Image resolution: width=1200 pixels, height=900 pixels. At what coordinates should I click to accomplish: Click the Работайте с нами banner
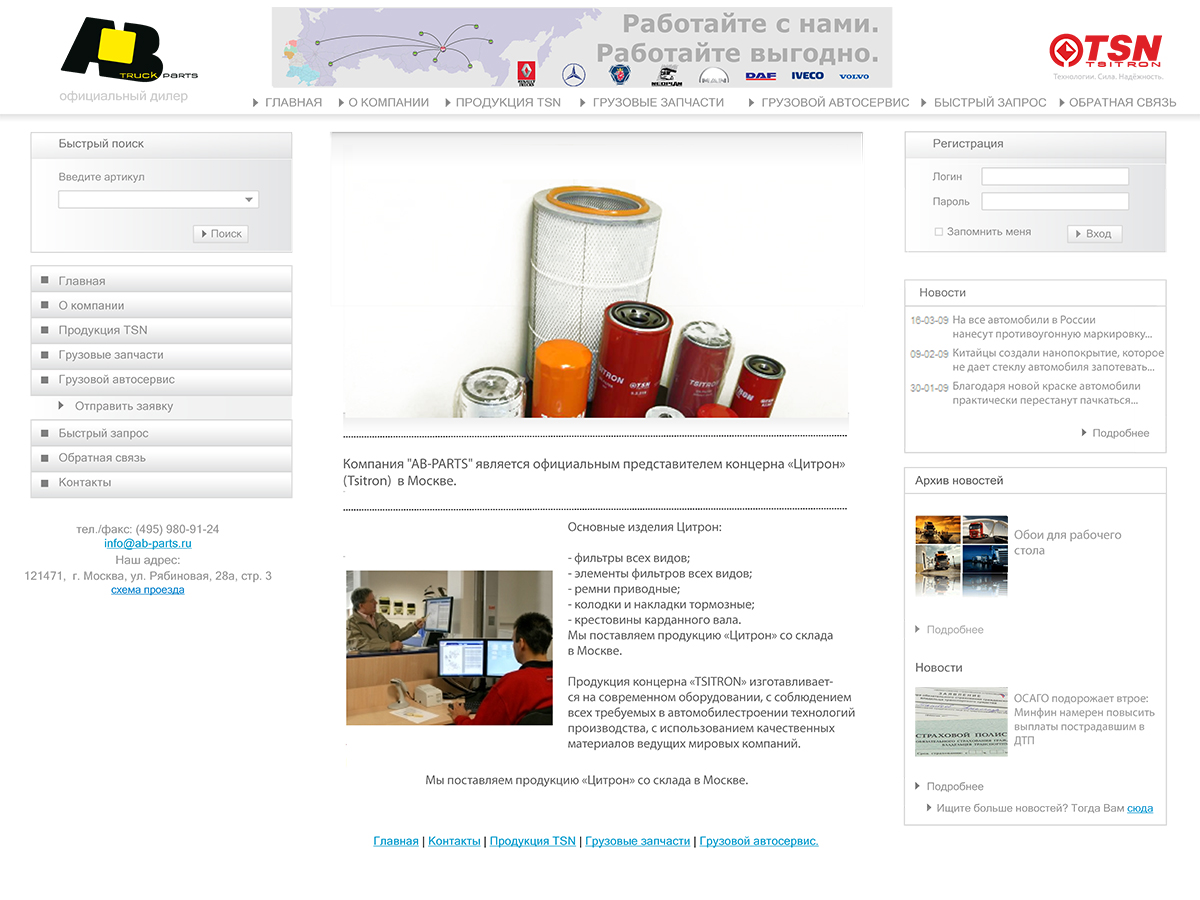582,48
